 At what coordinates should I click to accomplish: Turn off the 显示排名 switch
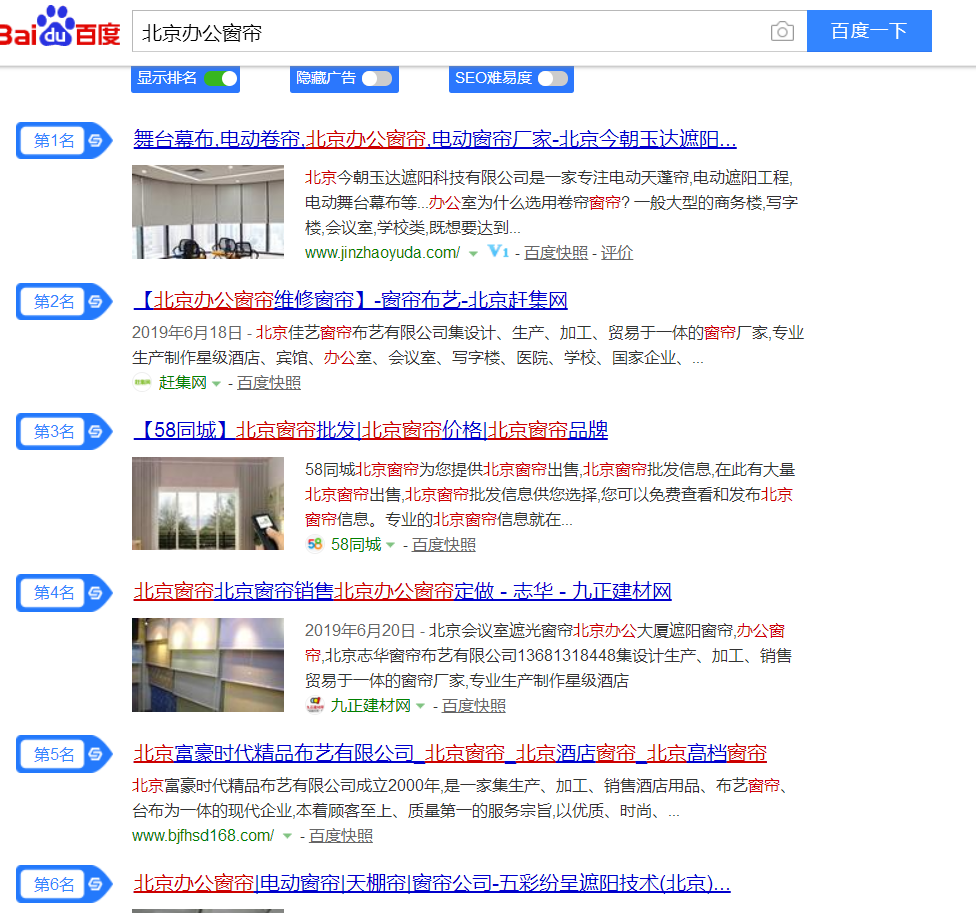tap(221, 78)
